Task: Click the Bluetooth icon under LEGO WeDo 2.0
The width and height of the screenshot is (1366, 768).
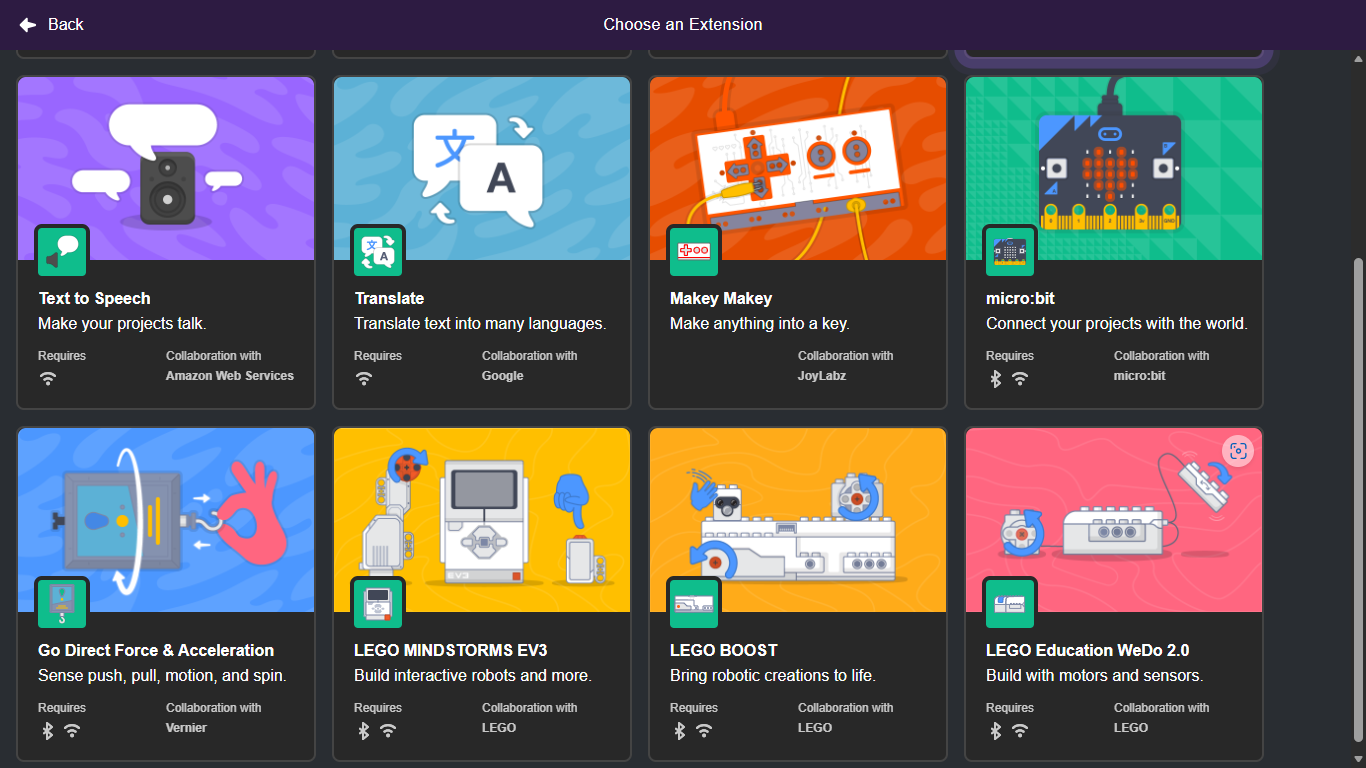Action: click(995, 731)
